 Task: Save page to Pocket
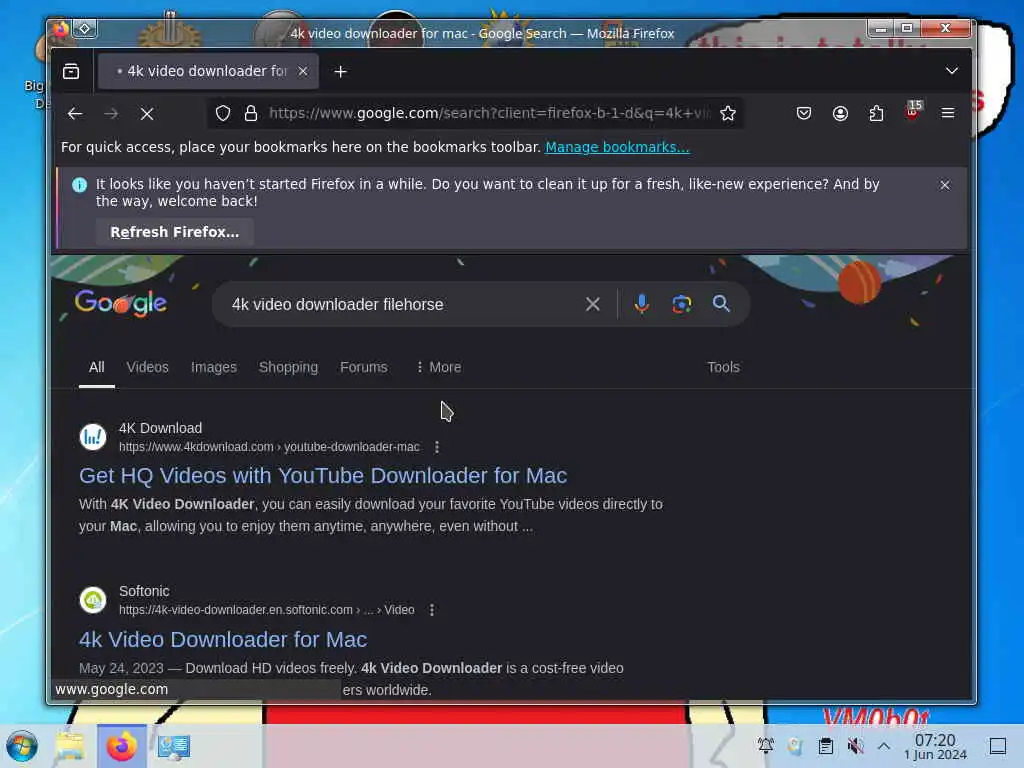coord(804,114)
